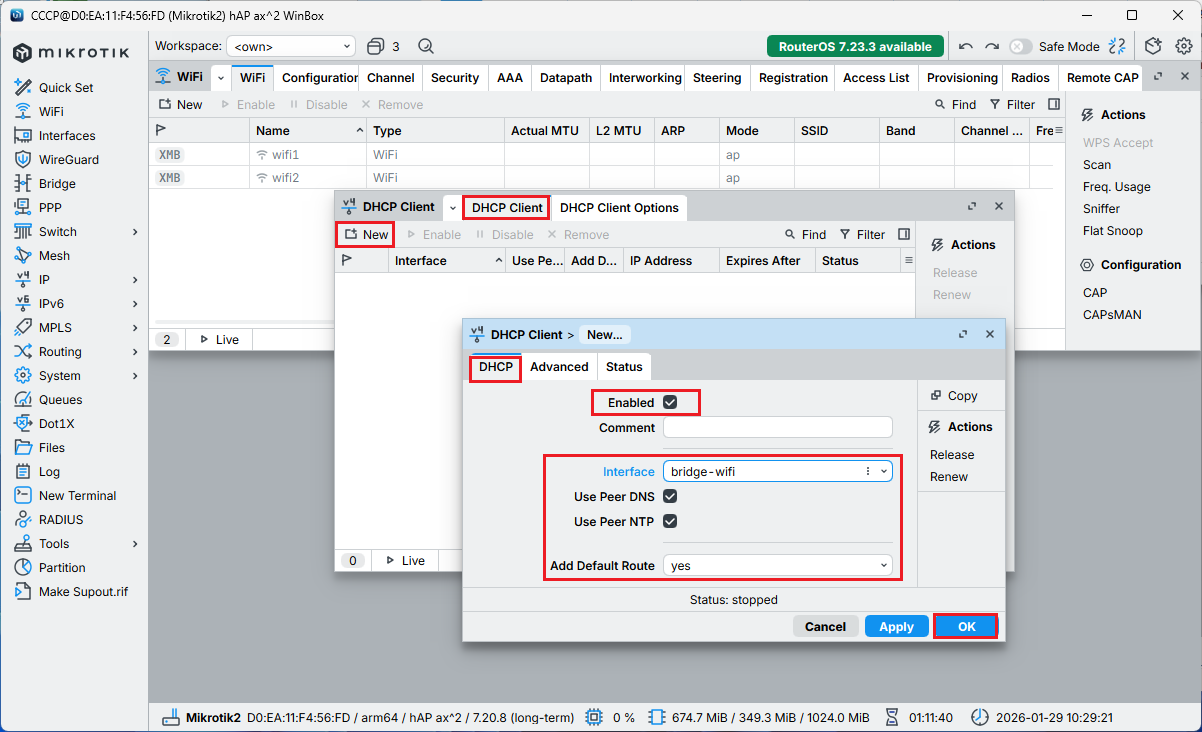Click RouterOS 7.23.3 available button
Image resolution: width=1202 pixels, height=732 pixels.
pos(856,46)
